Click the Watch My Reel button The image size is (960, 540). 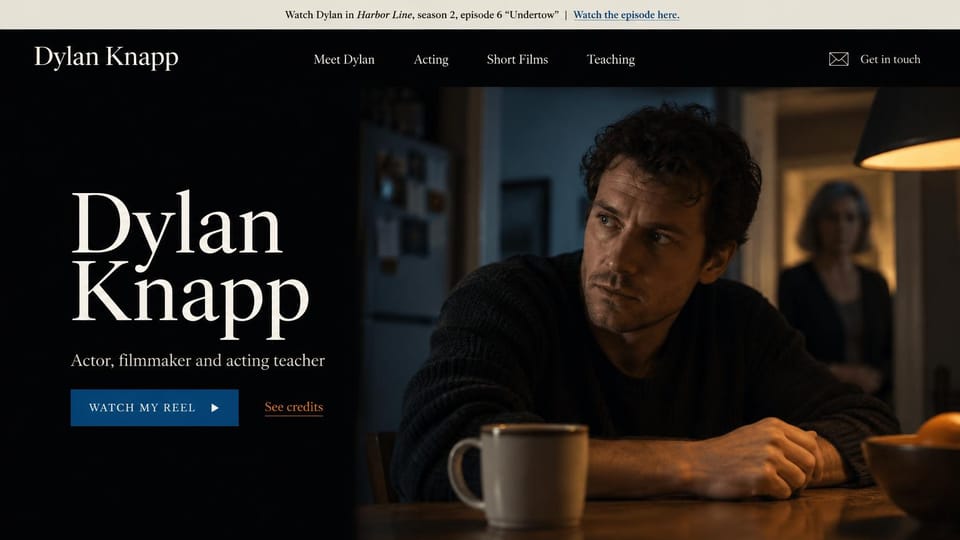154,407
